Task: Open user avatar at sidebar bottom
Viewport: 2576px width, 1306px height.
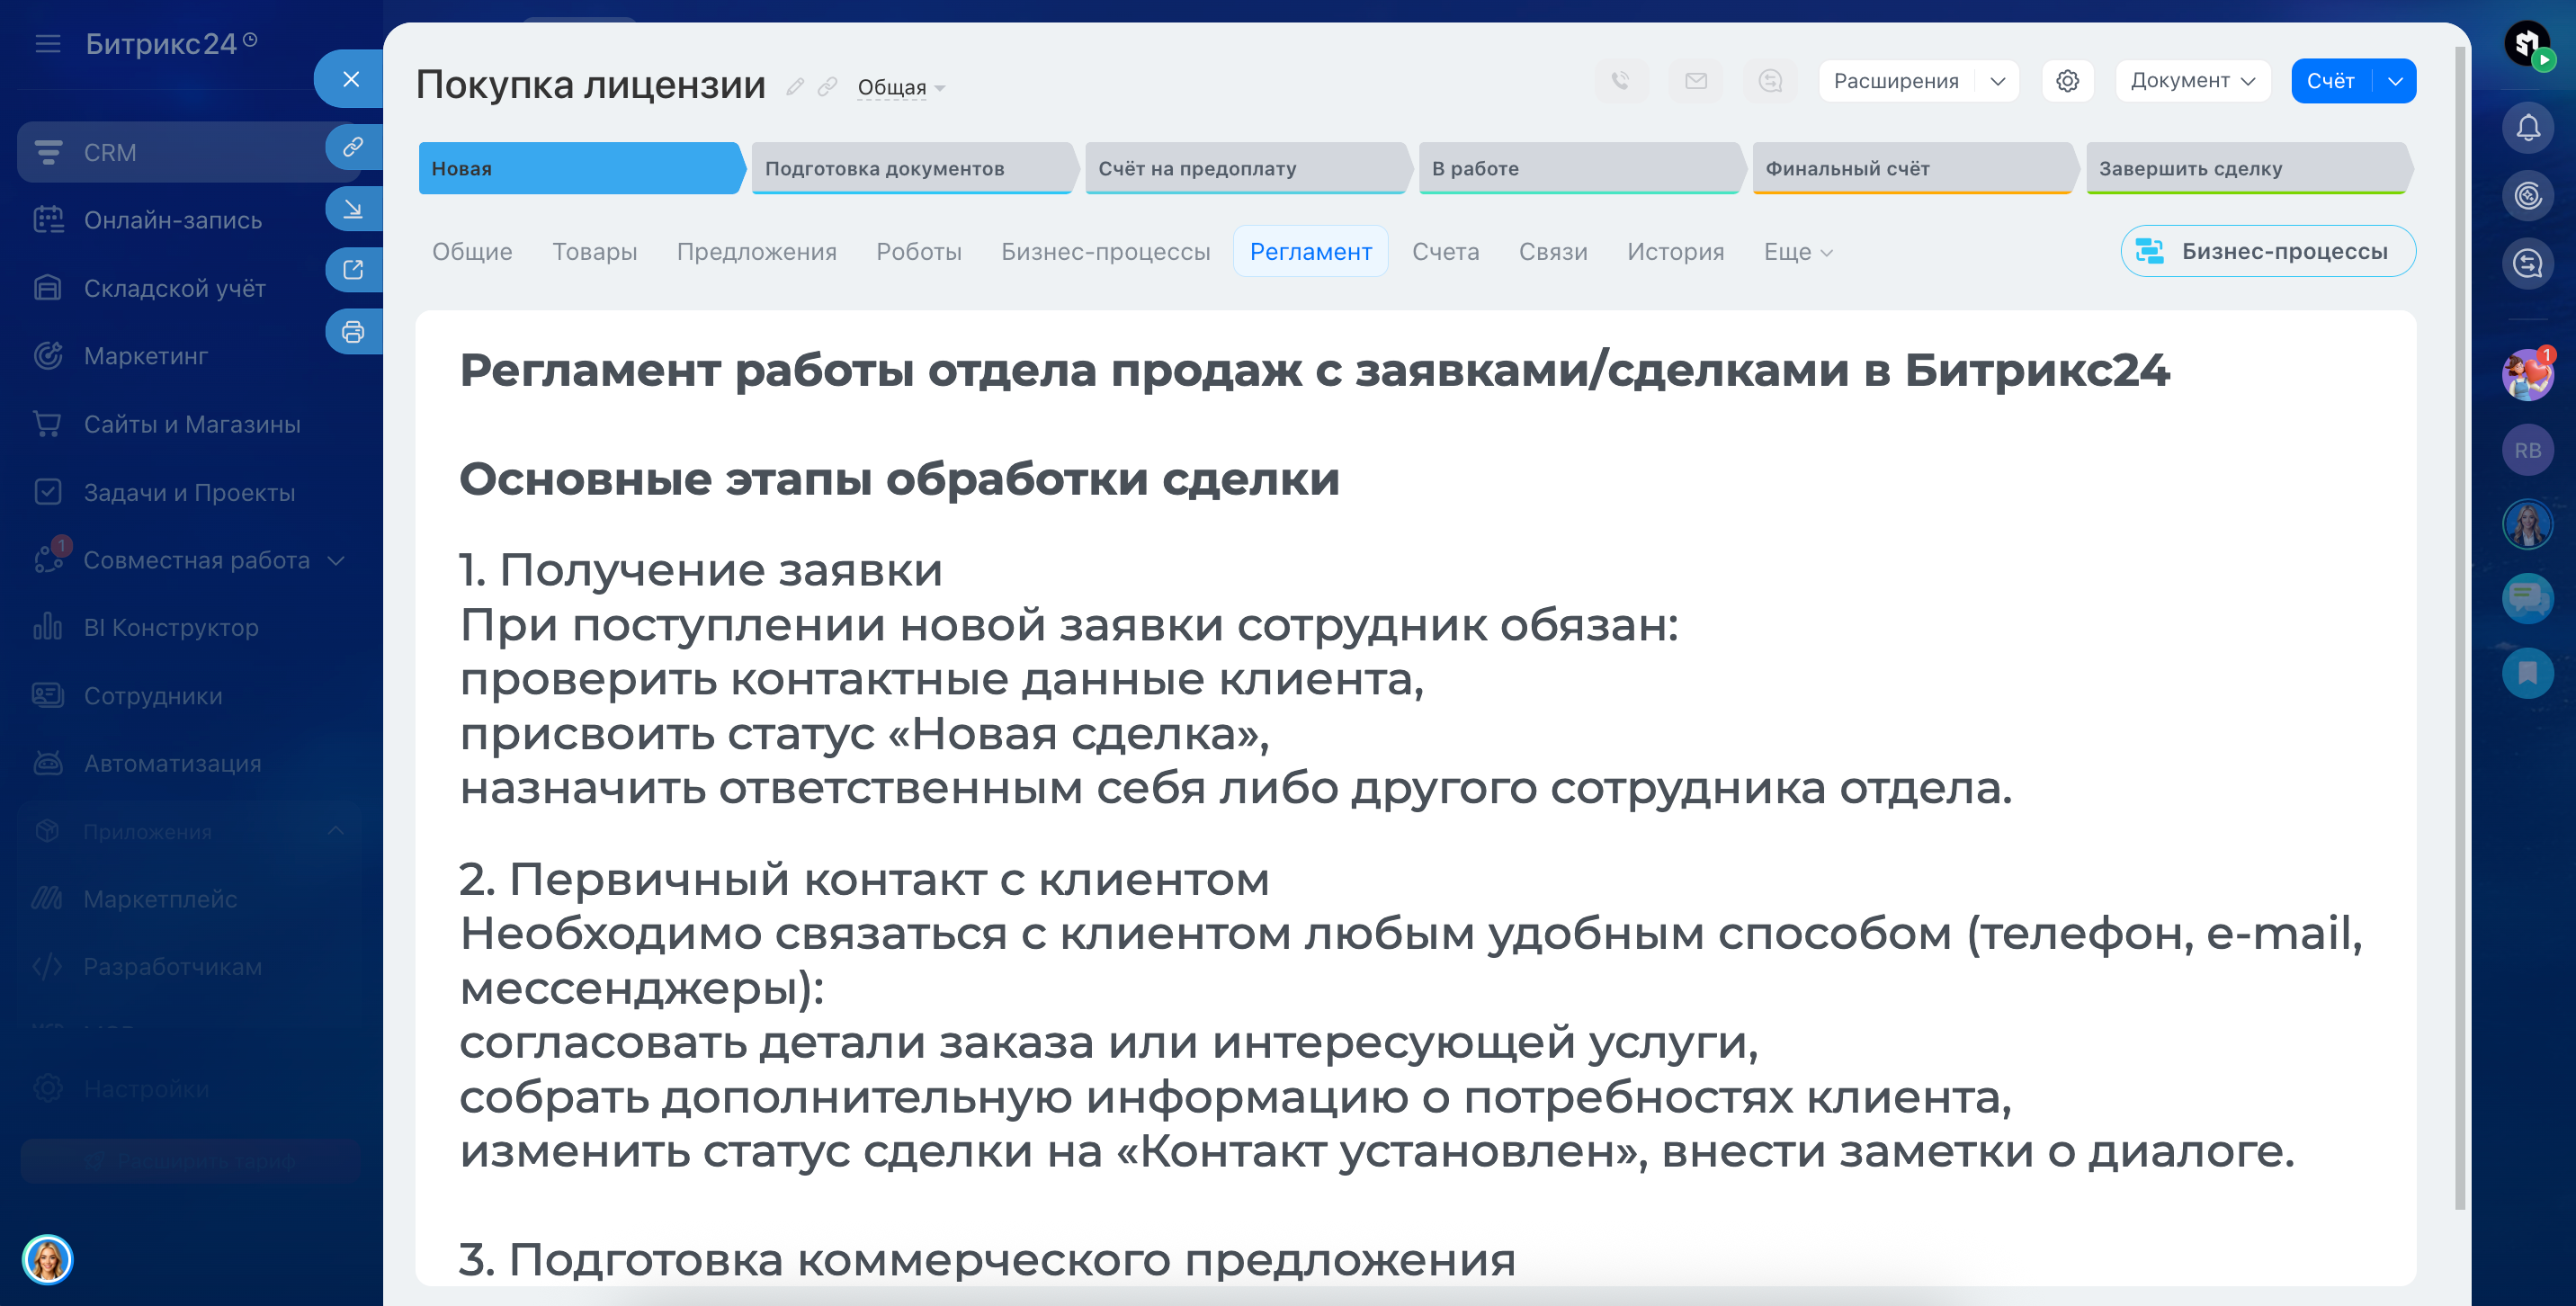Action: click(47, 1258)
